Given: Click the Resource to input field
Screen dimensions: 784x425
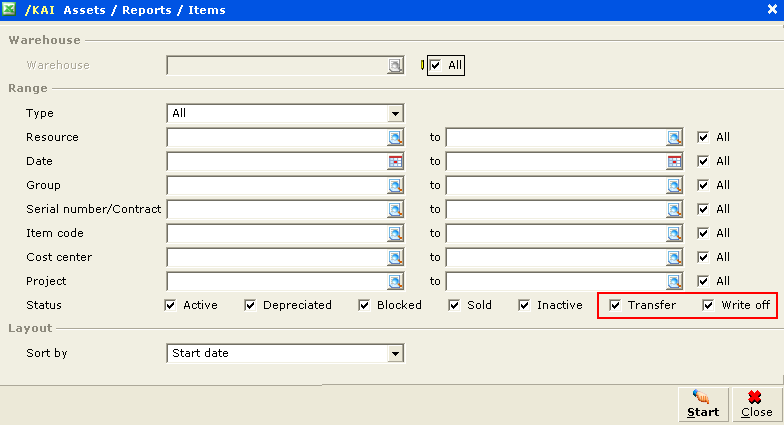Looking at the screenshot, I should click(556, 138).
